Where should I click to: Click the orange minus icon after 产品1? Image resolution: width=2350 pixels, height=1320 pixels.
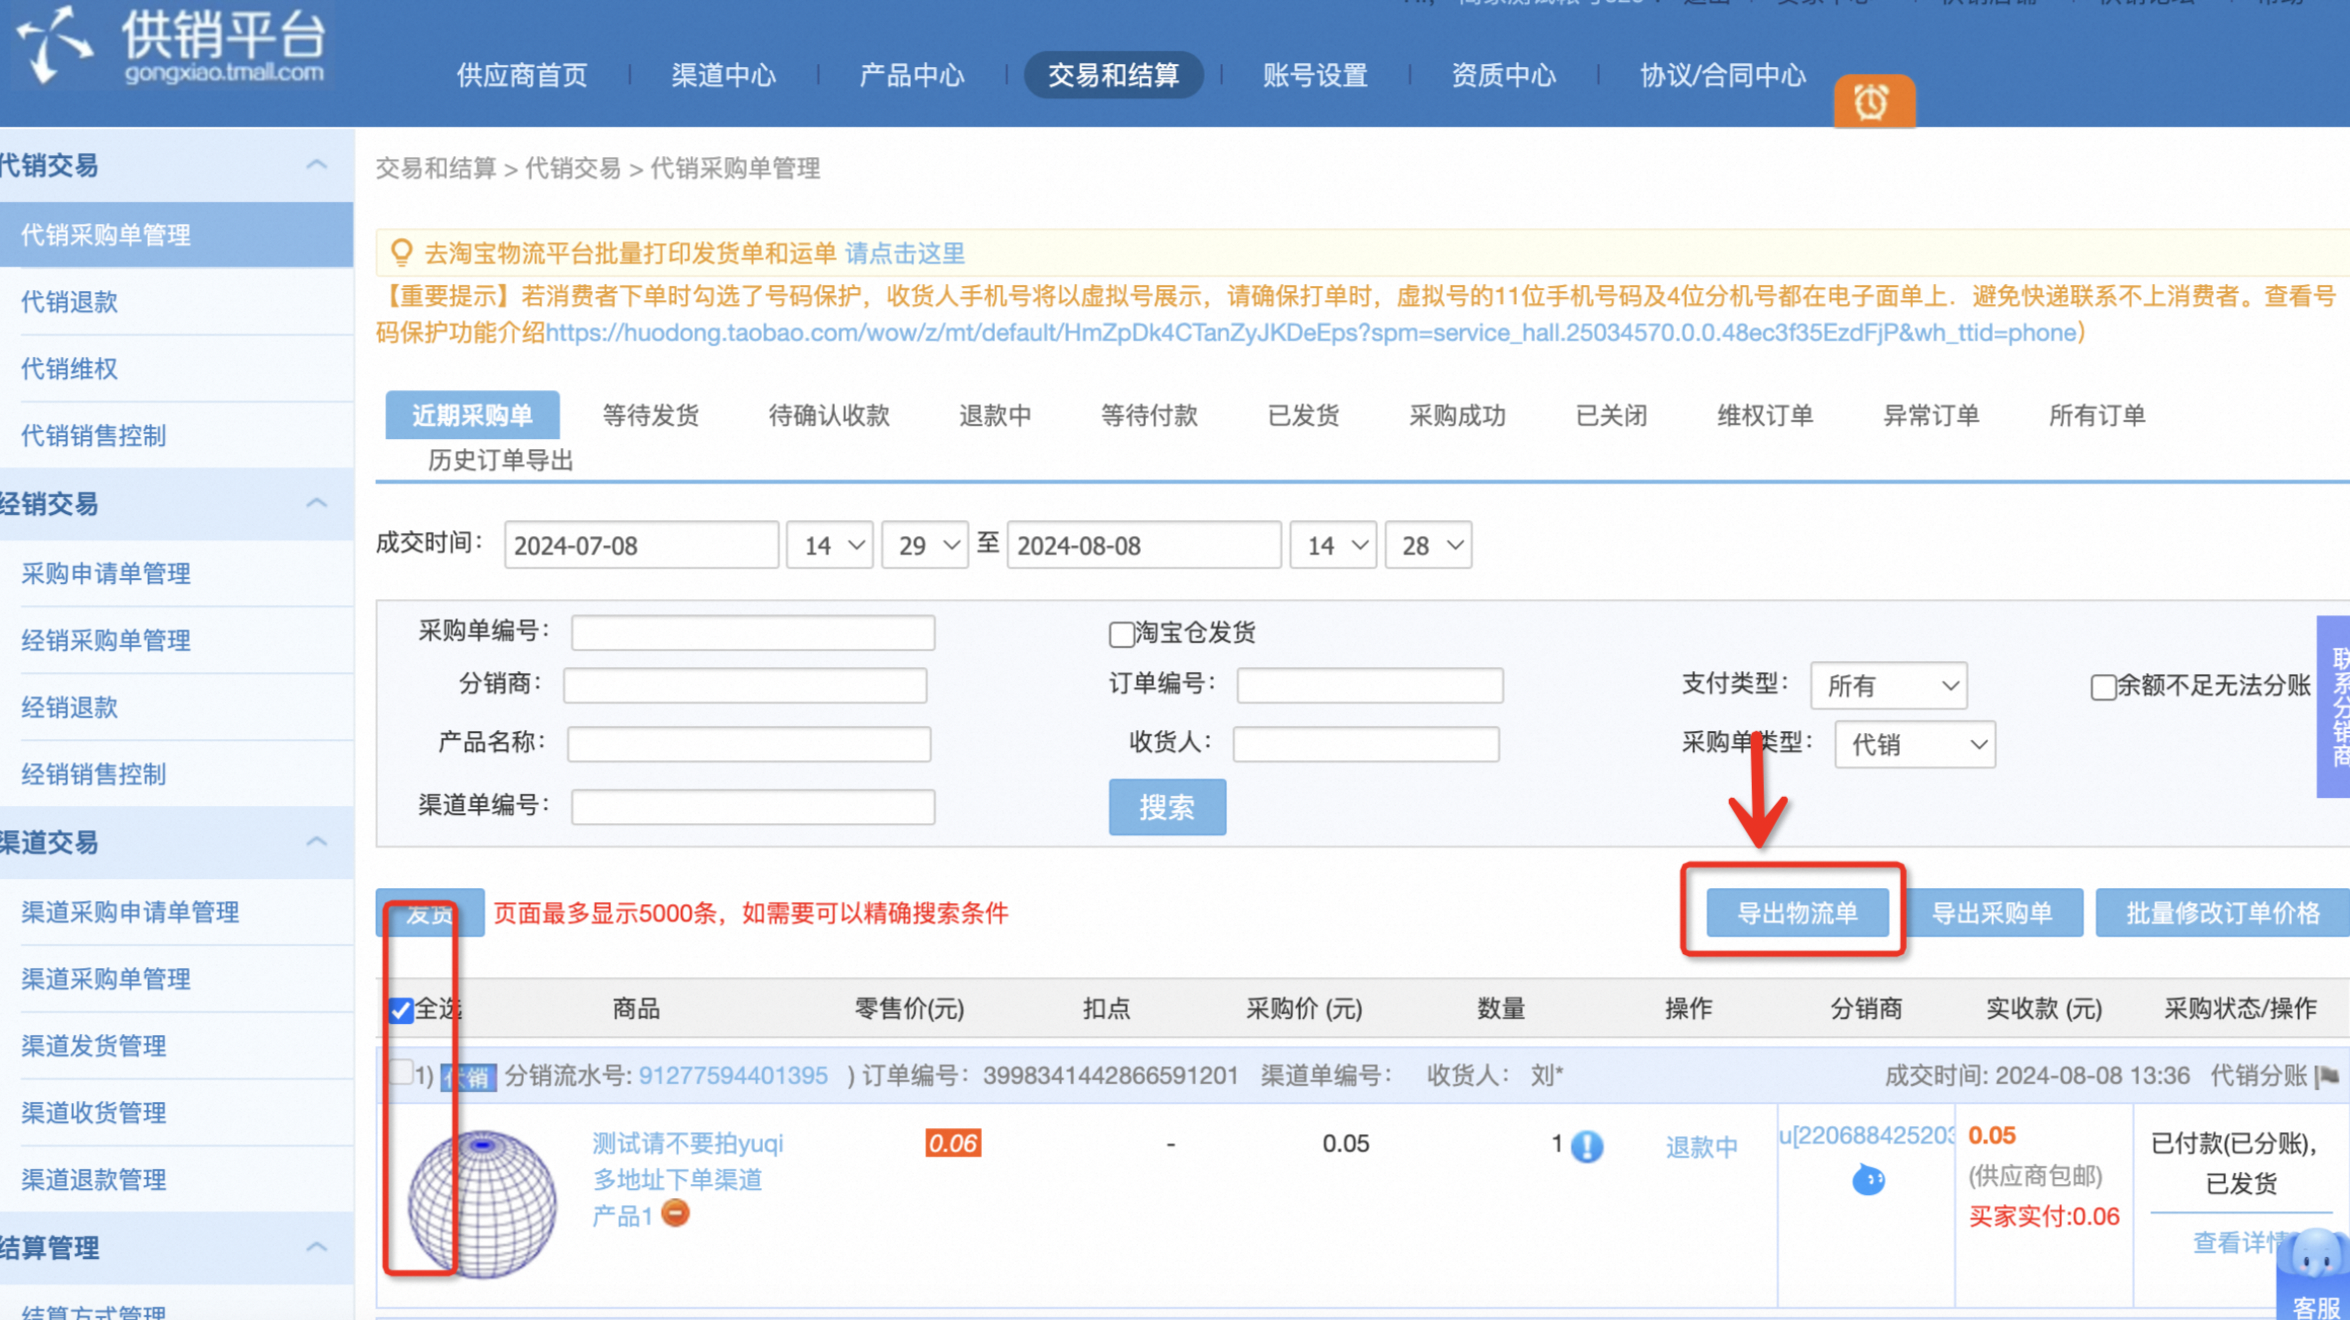[x=676, y=1214]
